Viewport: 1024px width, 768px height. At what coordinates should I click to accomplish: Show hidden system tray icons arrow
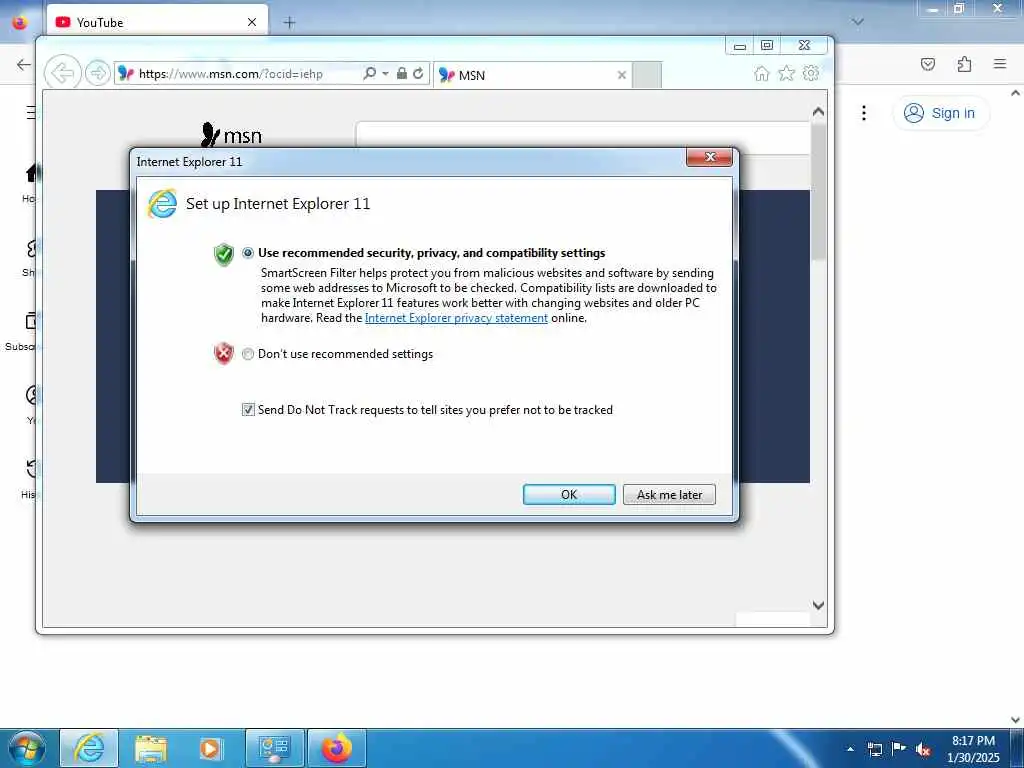point(850,749)
